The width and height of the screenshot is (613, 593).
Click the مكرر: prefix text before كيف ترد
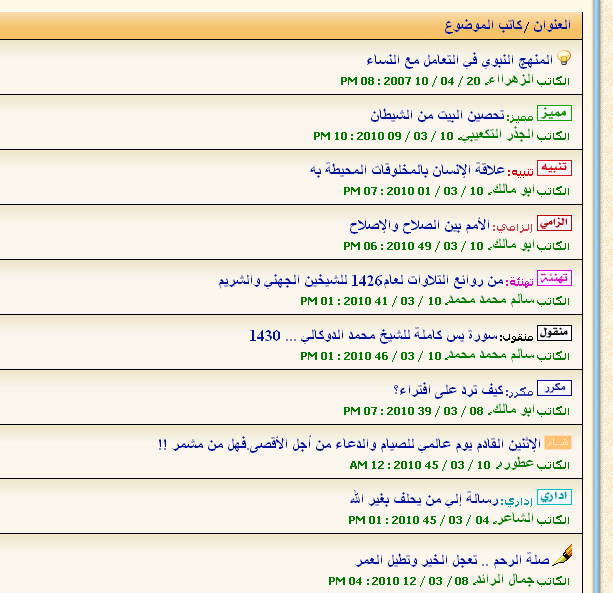point(520,392)
